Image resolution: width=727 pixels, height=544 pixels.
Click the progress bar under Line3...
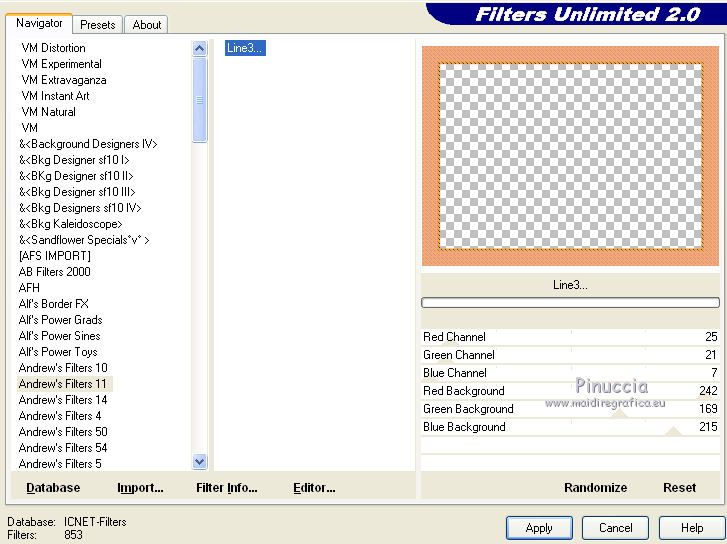pyautogui.click(x=570, y=303)
